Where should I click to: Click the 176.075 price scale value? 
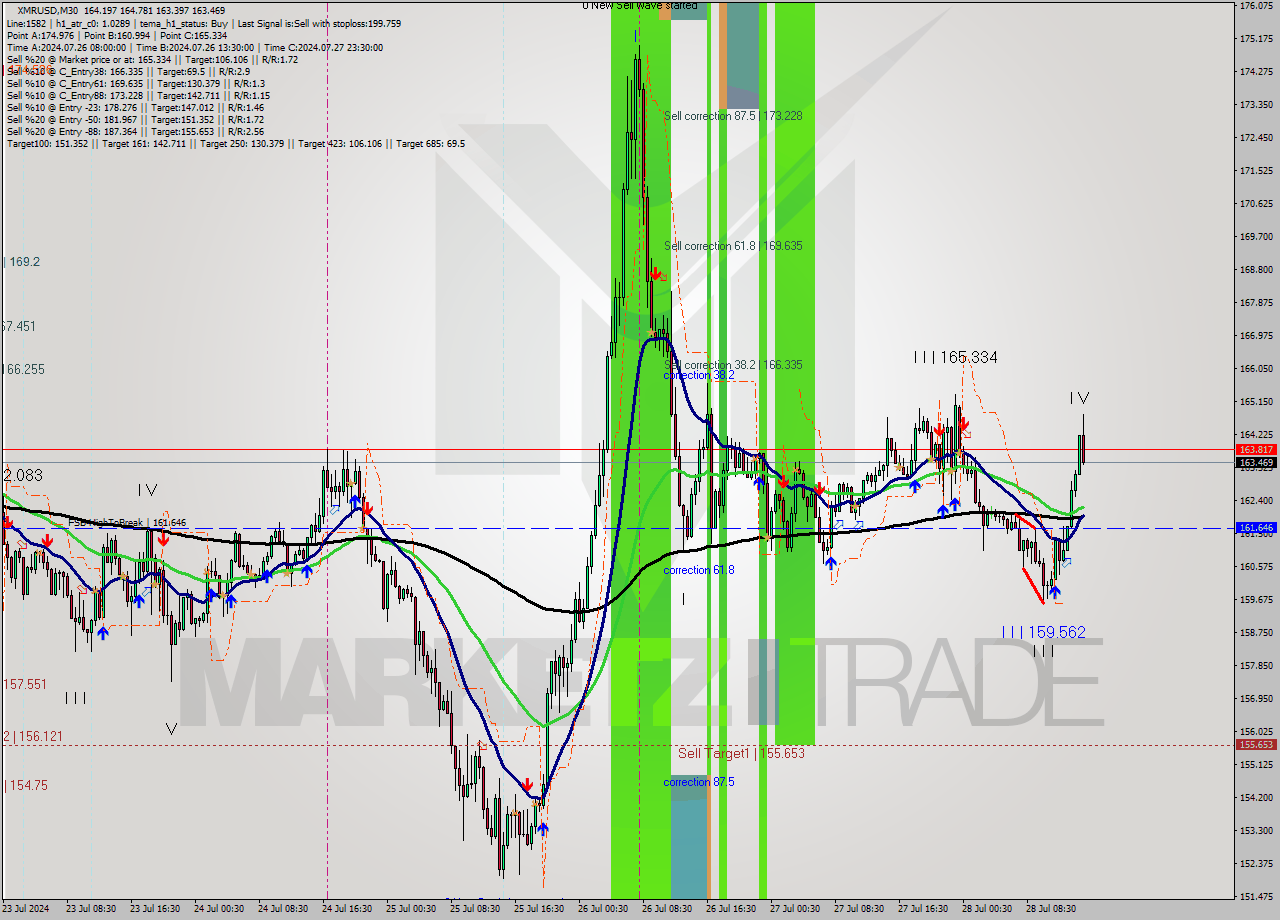(x=1256, y=6)
